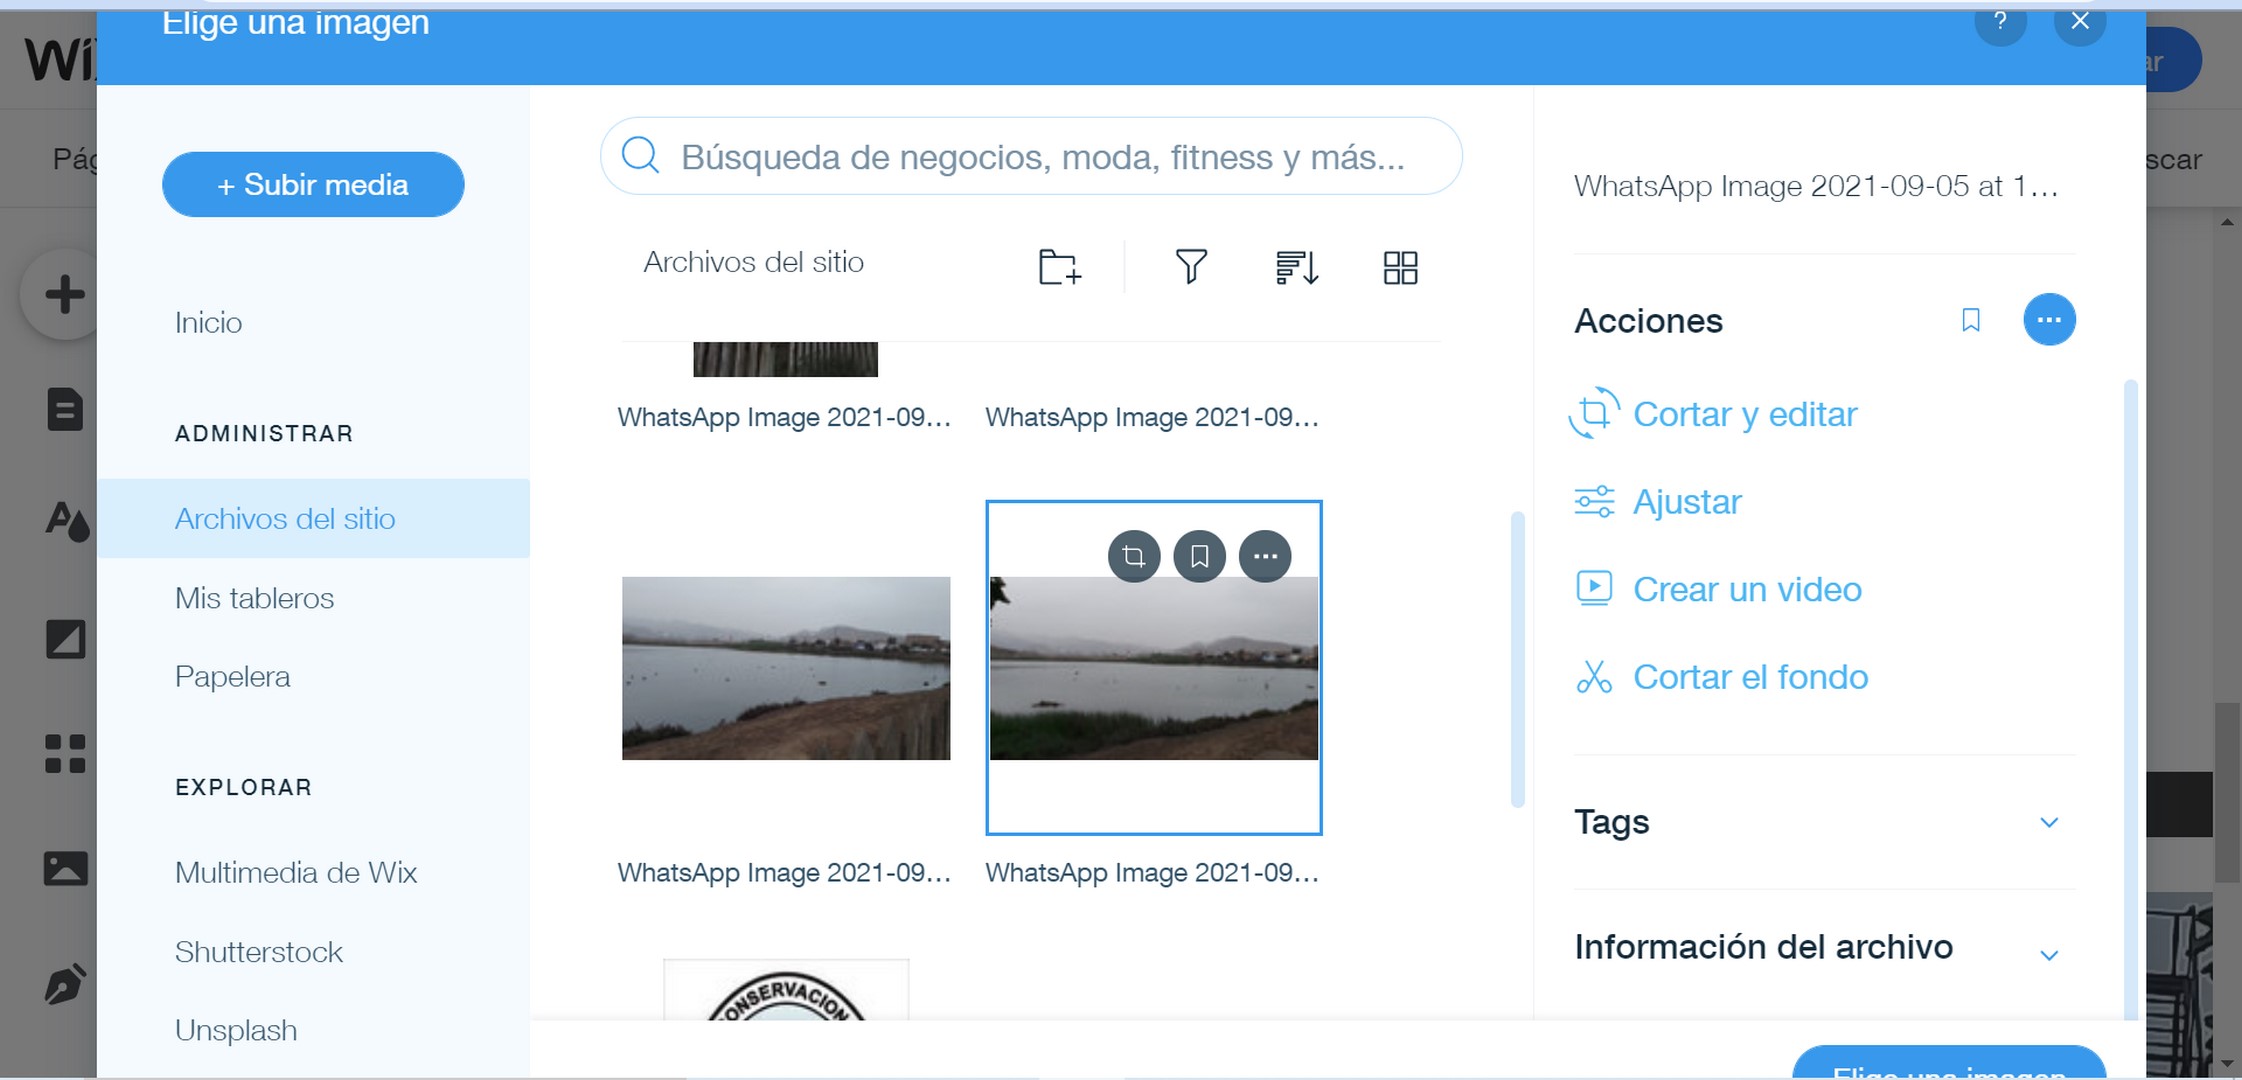Open more options on selected thumbnail
The width and height of the screenshot is (2242, 1080).
1265,556
